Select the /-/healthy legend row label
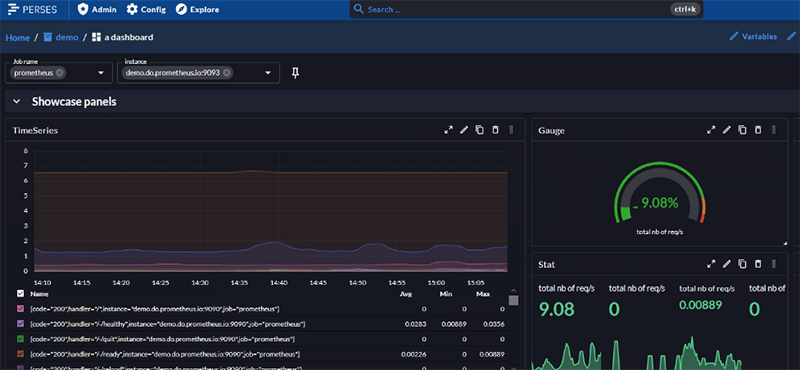The height and width of the screenshot is (370, 800). 168,324
